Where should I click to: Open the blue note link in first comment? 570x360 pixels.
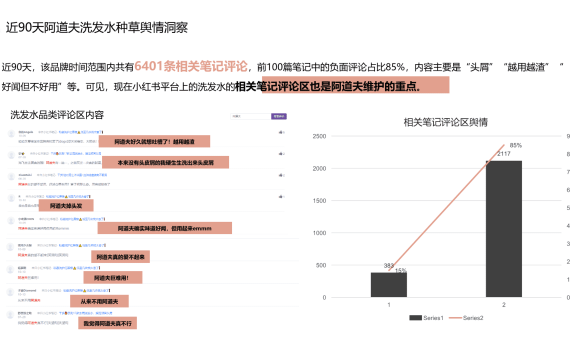[x=81, y=132]
